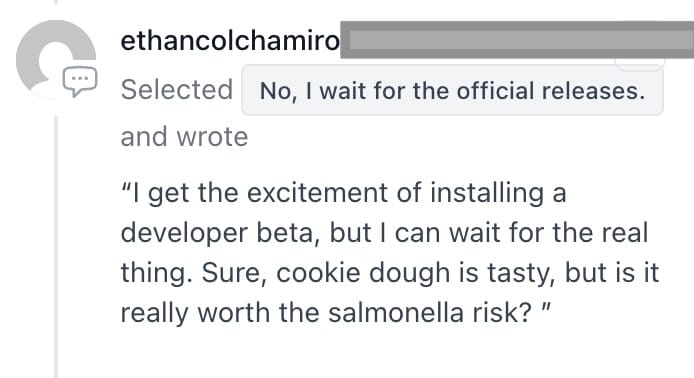Viewport: 694px width, 378px height.
Task: Click the 'cookie dough is tasty' line
Action: pyautogui.click(x=390, y=273)
